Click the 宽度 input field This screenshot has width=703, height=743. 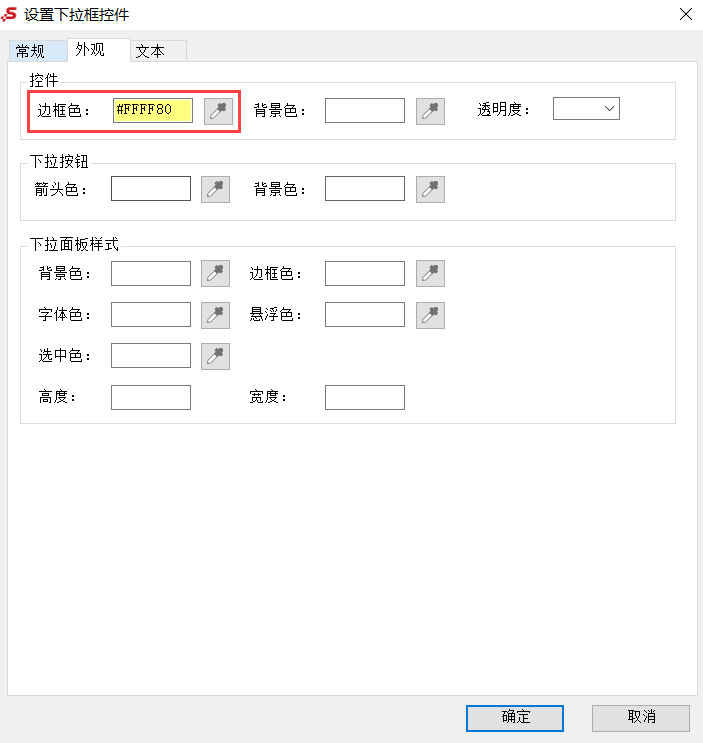point(365,397)
